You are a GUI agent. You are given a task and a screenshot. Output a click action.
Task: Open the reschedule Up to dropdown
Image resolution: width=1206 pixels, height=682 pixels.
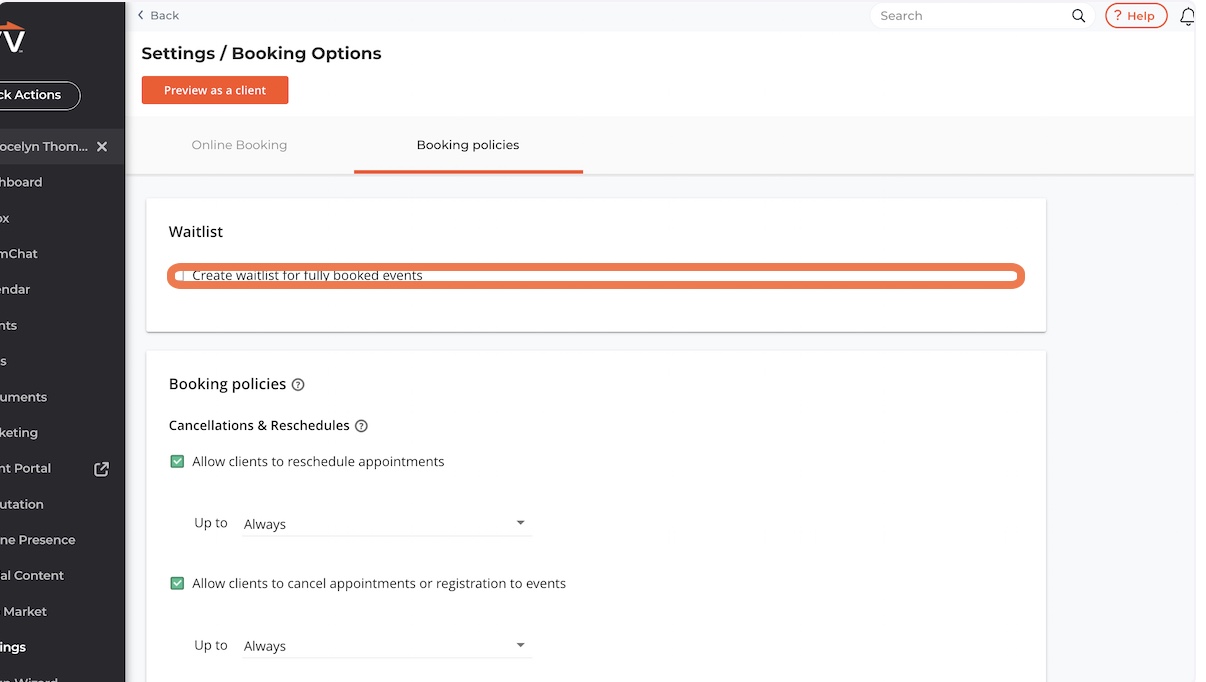point(386,524)
